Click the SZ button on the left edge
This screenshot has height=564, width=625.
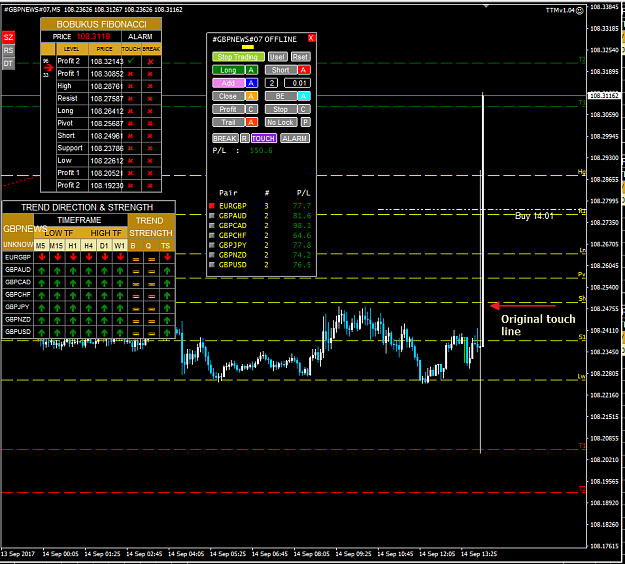tap(8, 37)
